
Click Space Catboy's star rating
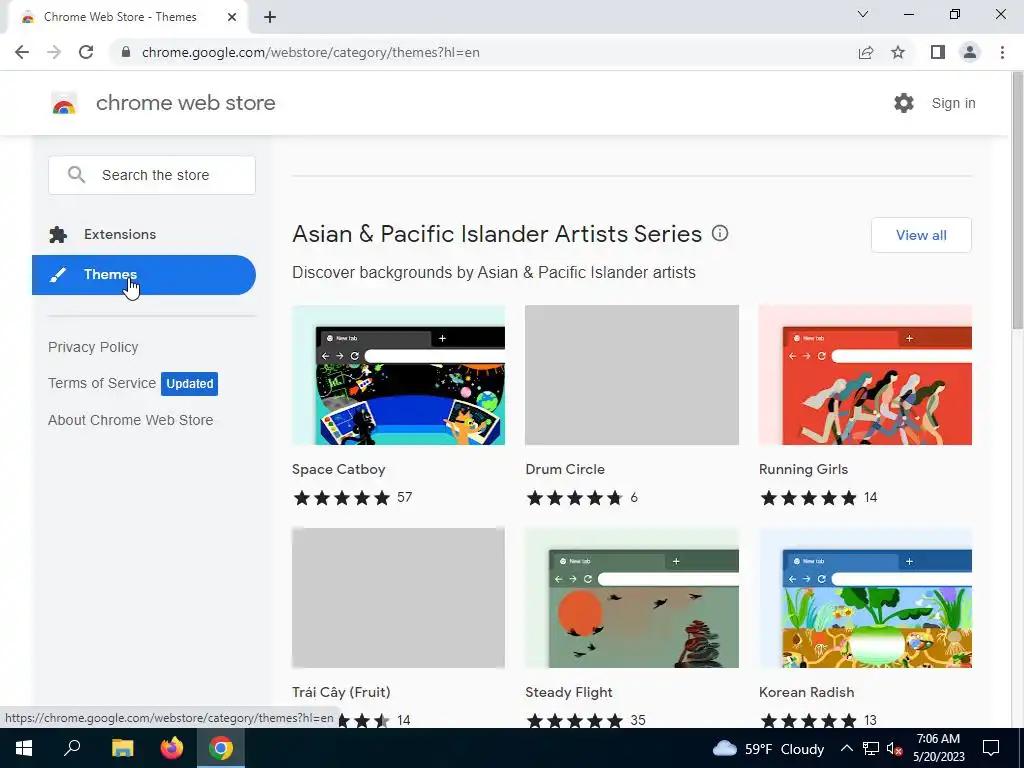pyautogui.click(x=342, y=498)
